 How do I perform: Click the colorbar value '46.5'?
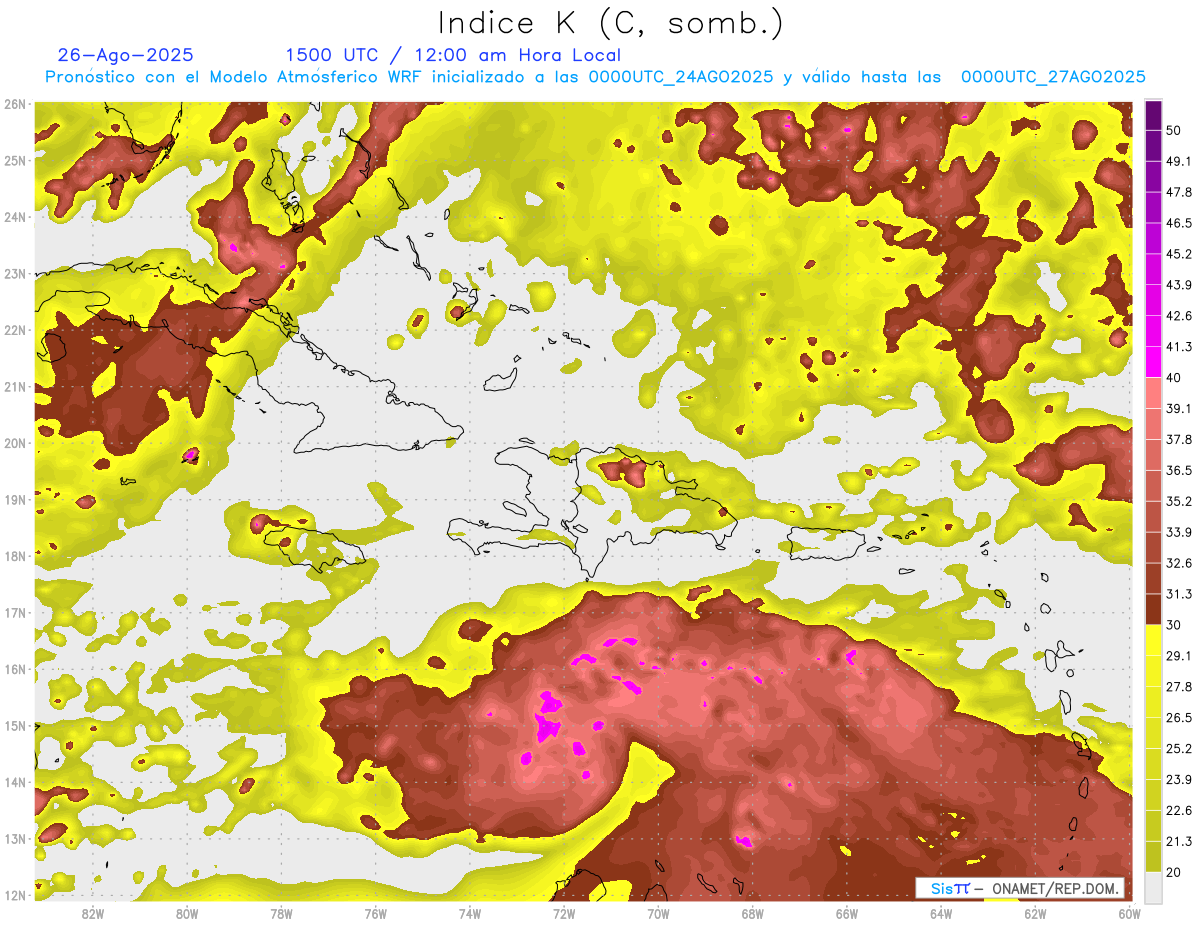1178,223
